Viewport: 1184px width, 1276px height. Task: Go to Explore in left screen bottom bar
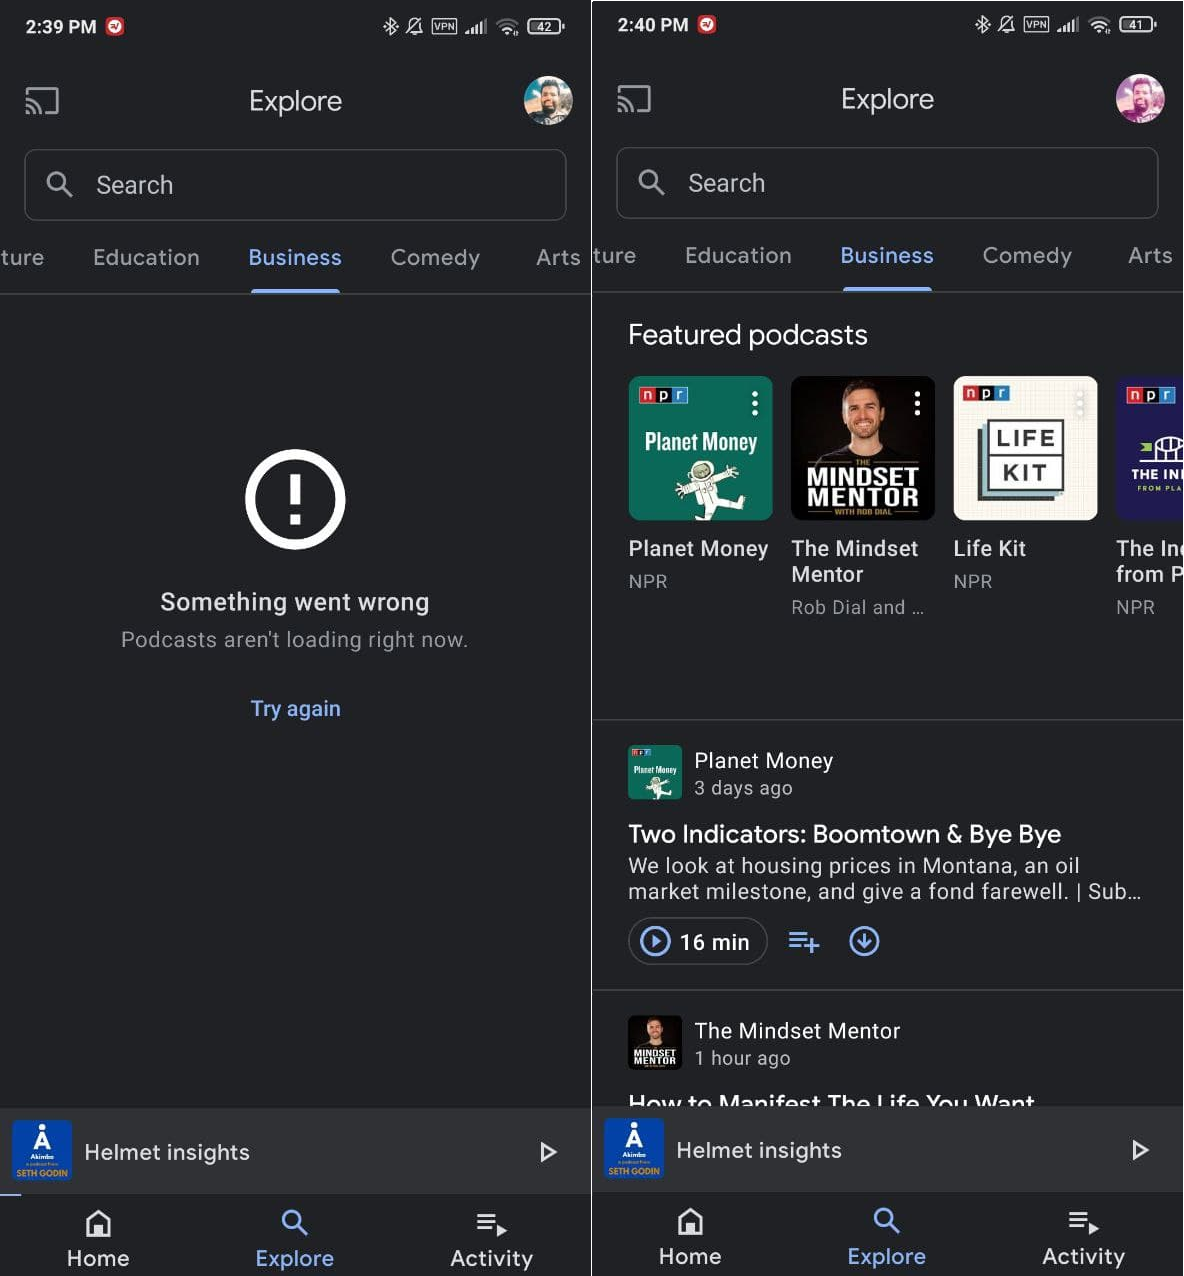[x=295, y=1238]
